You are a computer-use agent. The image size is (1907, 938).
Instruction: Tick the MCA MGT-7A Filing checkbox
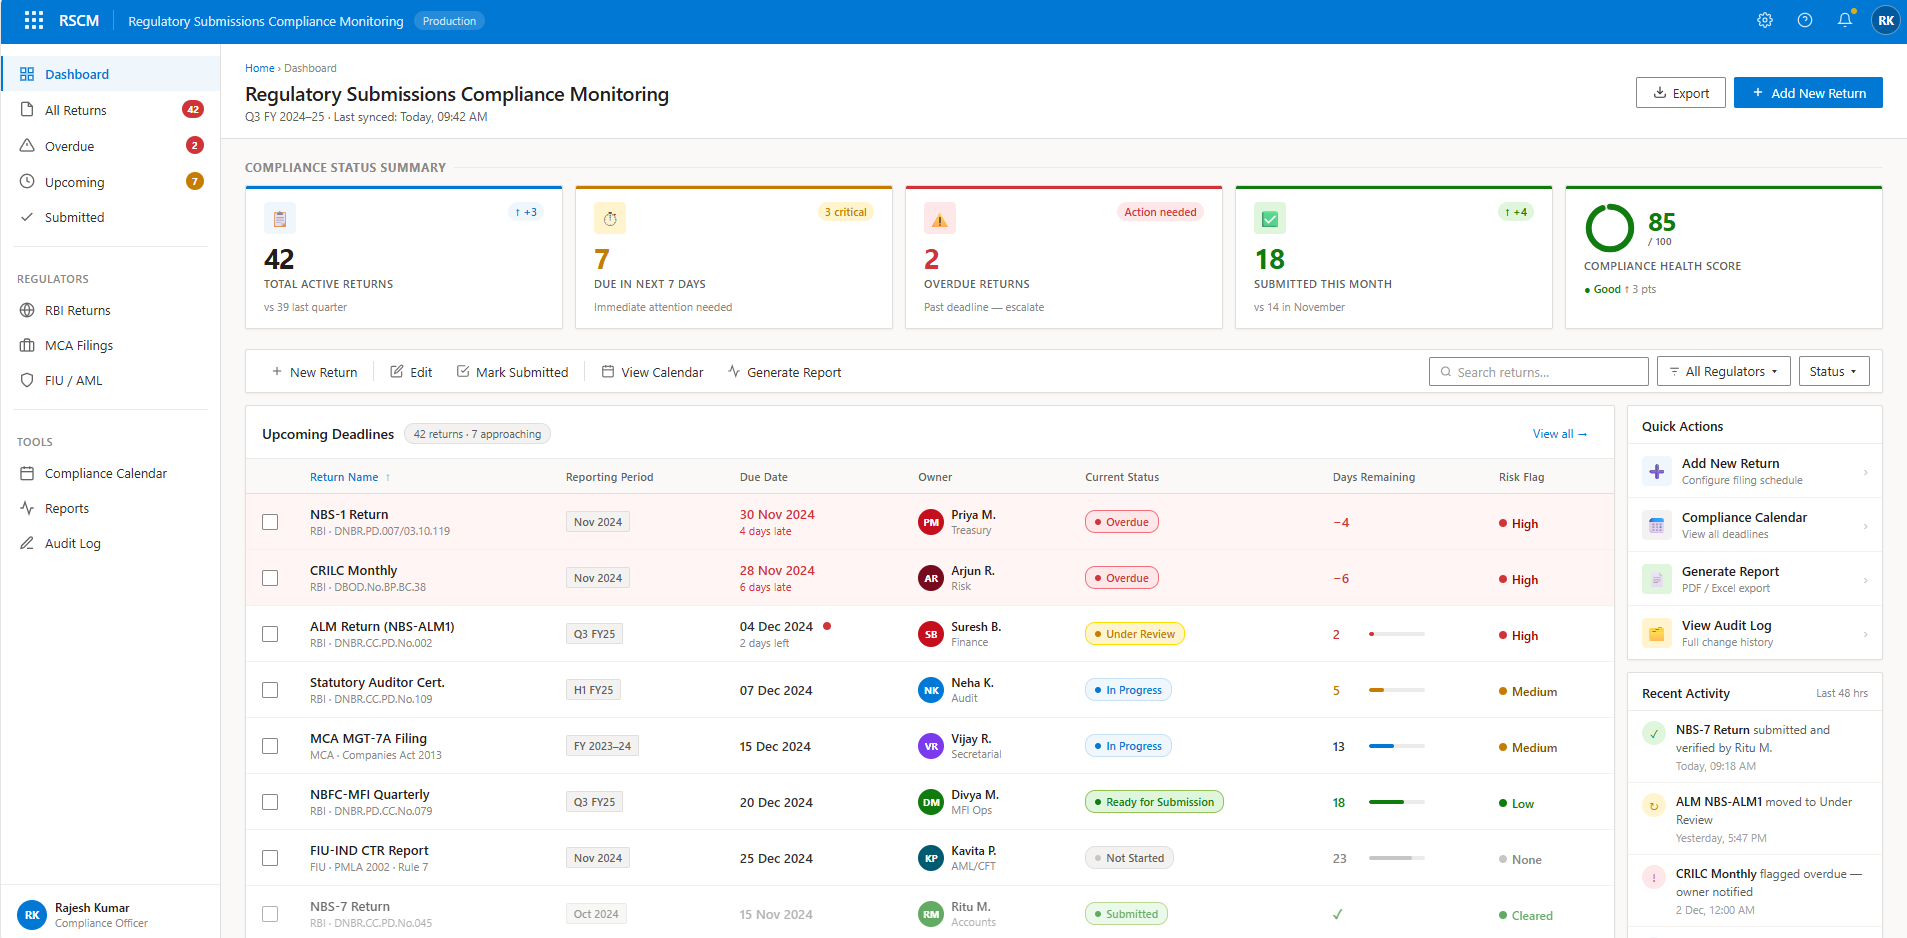(270, 745)
